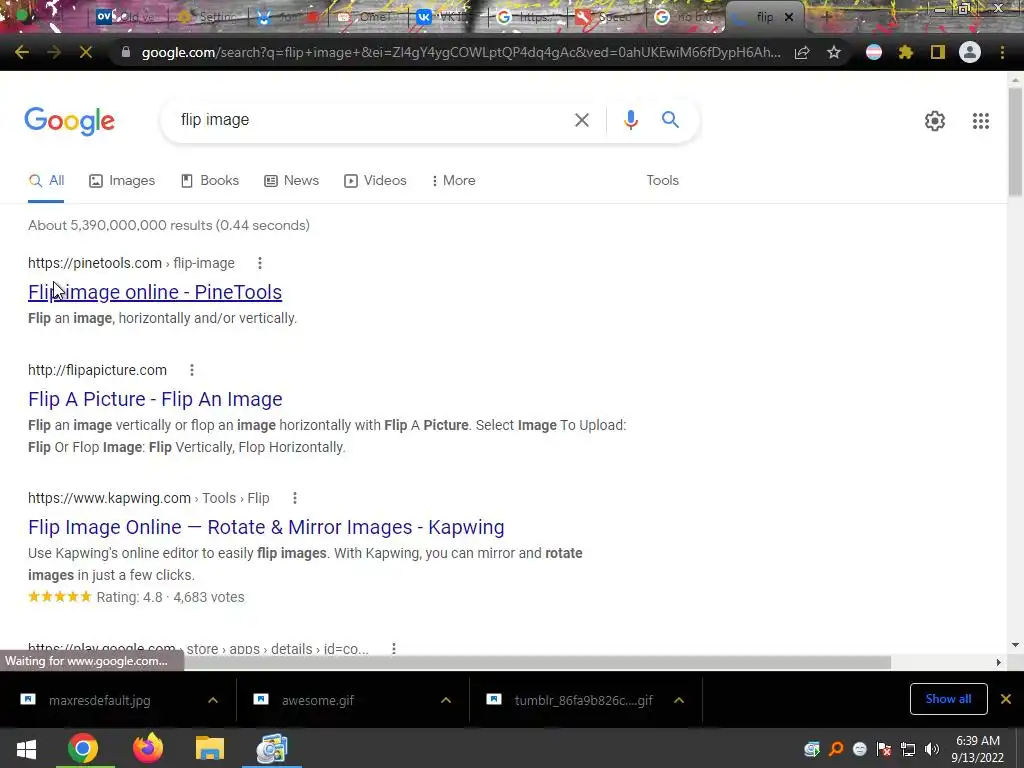The width and height of the screenshot is (1024, 768).
Task: Submit search with the magnifier icon
Action: click(x=670, y=120)
